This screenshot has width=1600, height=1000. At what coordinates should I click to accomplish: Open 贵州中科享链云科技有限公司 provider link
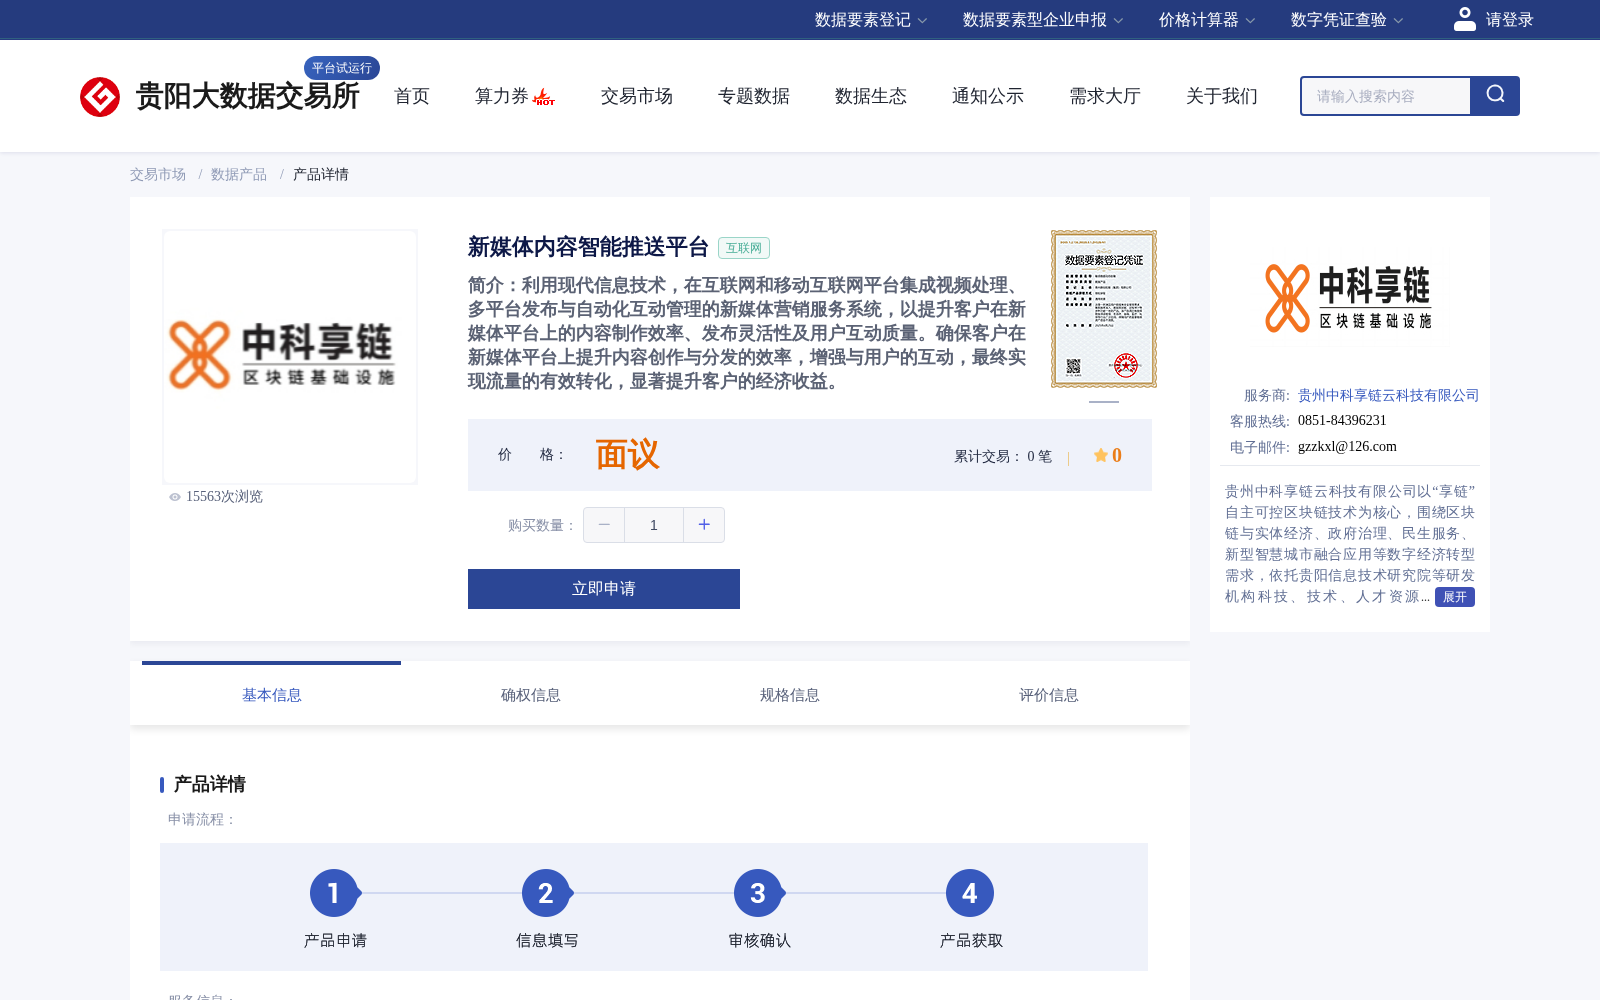pyautogui.click(x=1388, y=395)
